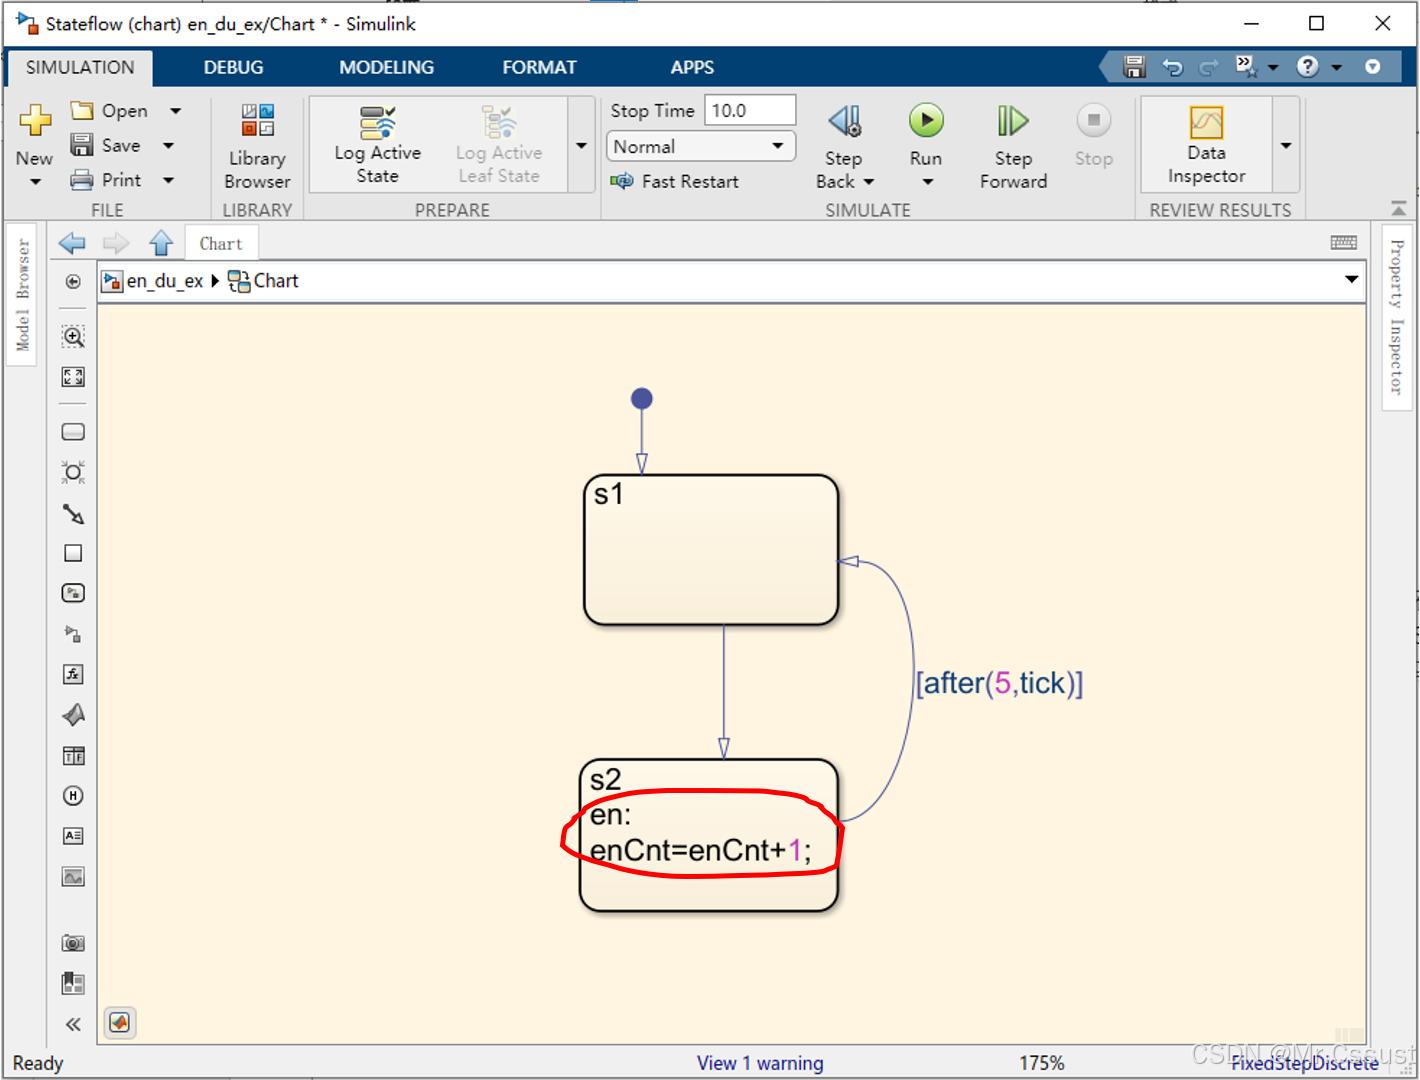
Task: Toggle Fast Restart mode
Action: click(x=675, y=181)
